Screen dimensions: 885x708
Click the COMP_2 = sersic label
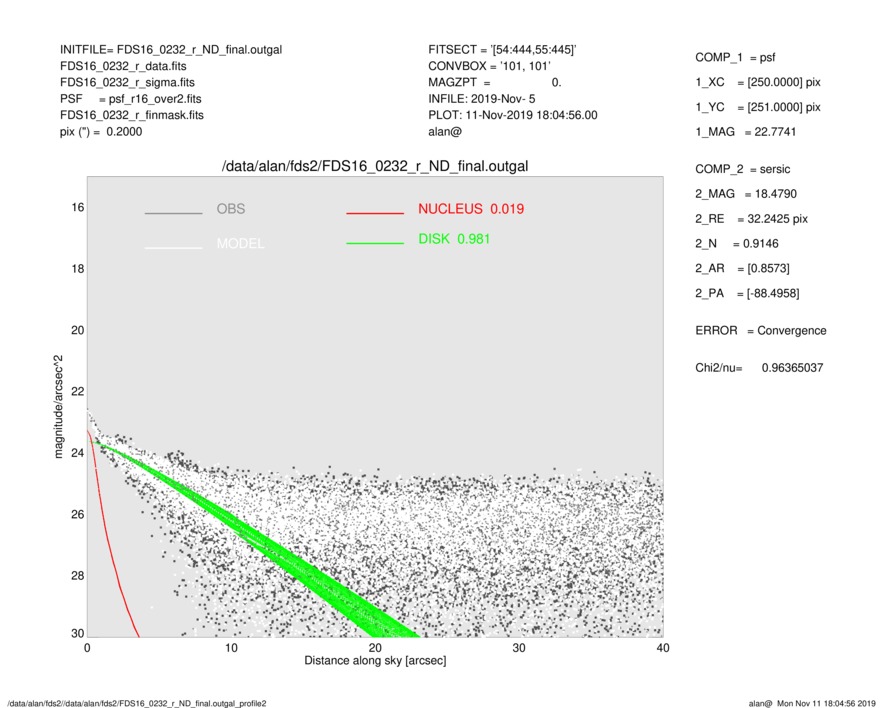[743, 169]
